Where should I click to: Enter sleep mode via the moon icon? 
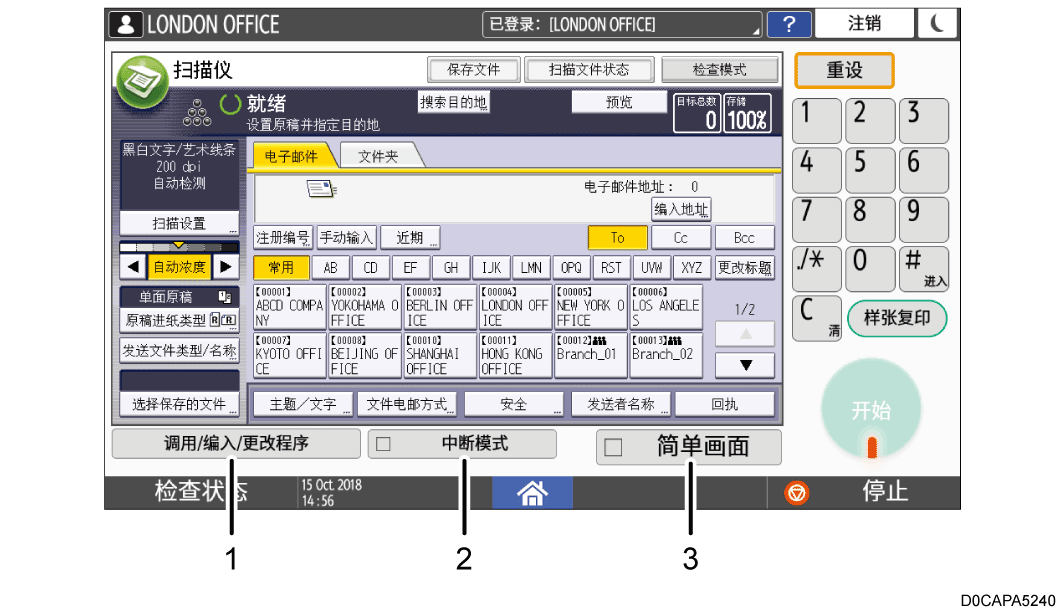coord(937,23)
